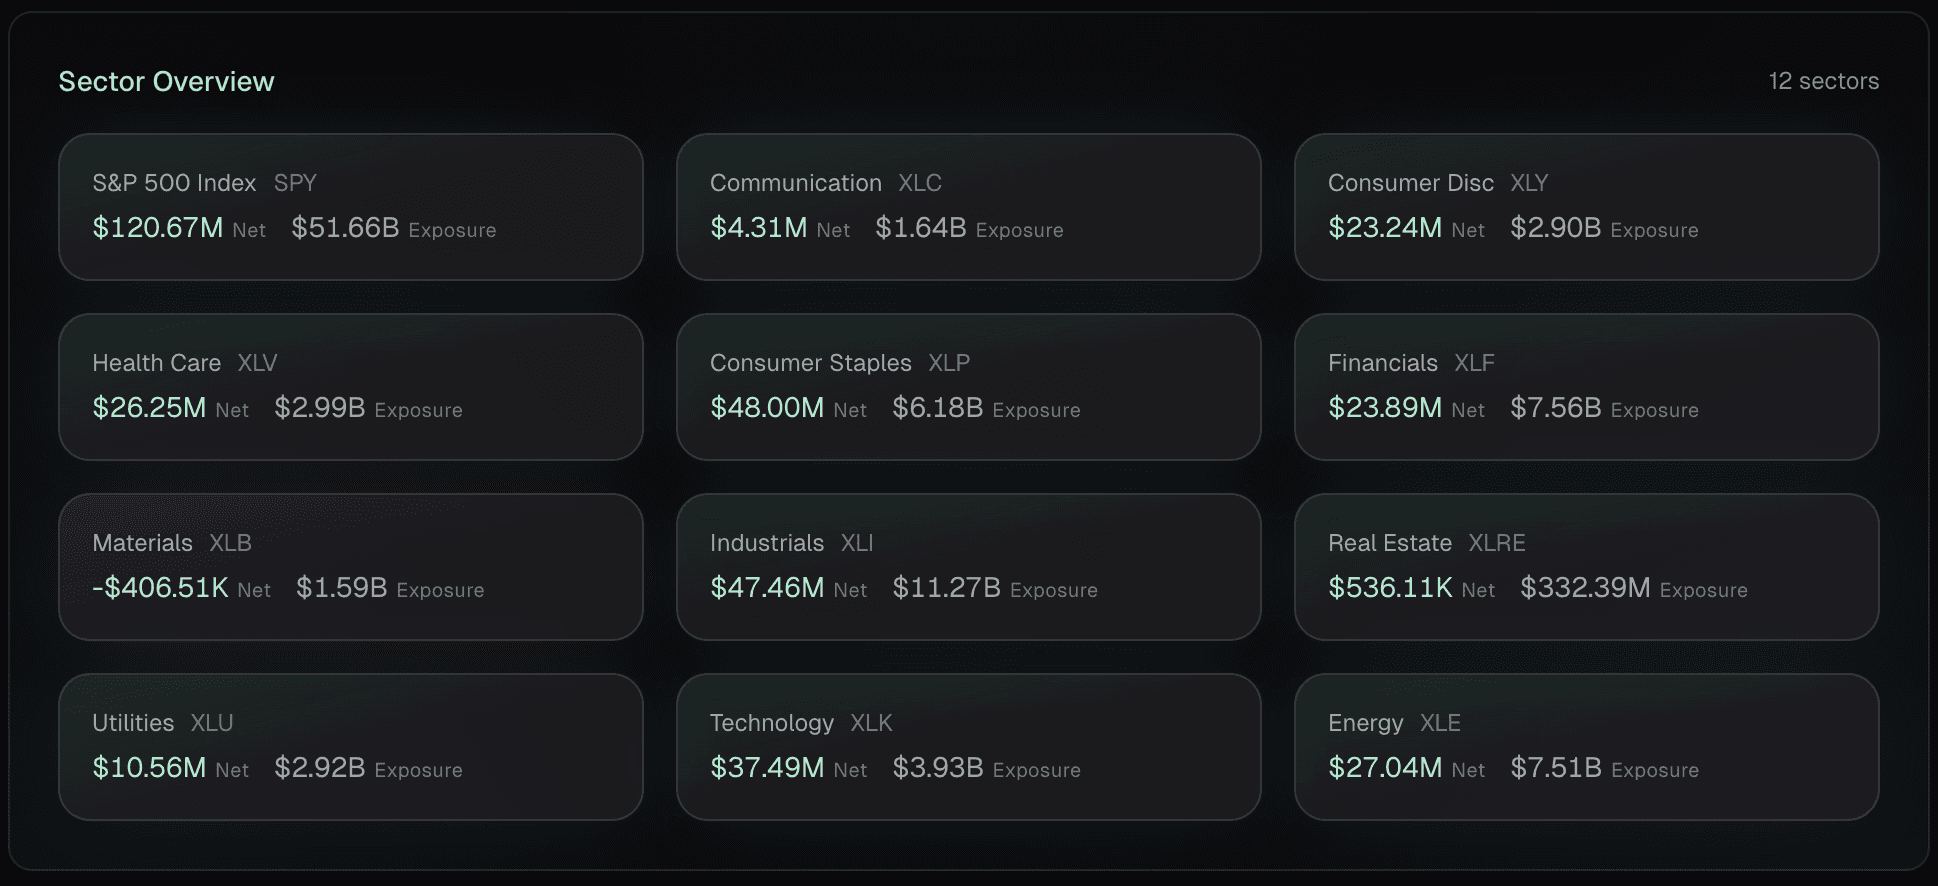This screenshot has width=1938, height=886.
Task: Select the Technology XLK card
Action: tap(968, 747)
